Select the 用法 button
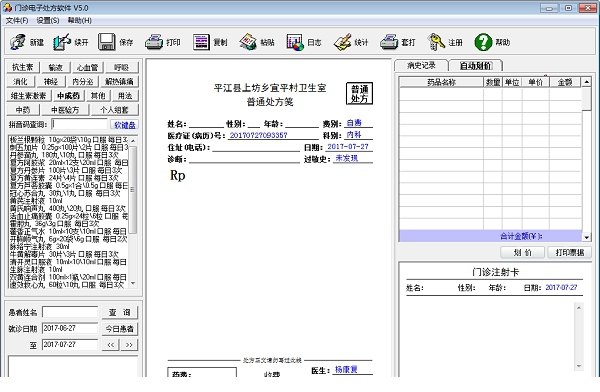This screenshot has height=392, width=600. click(125, 96)
